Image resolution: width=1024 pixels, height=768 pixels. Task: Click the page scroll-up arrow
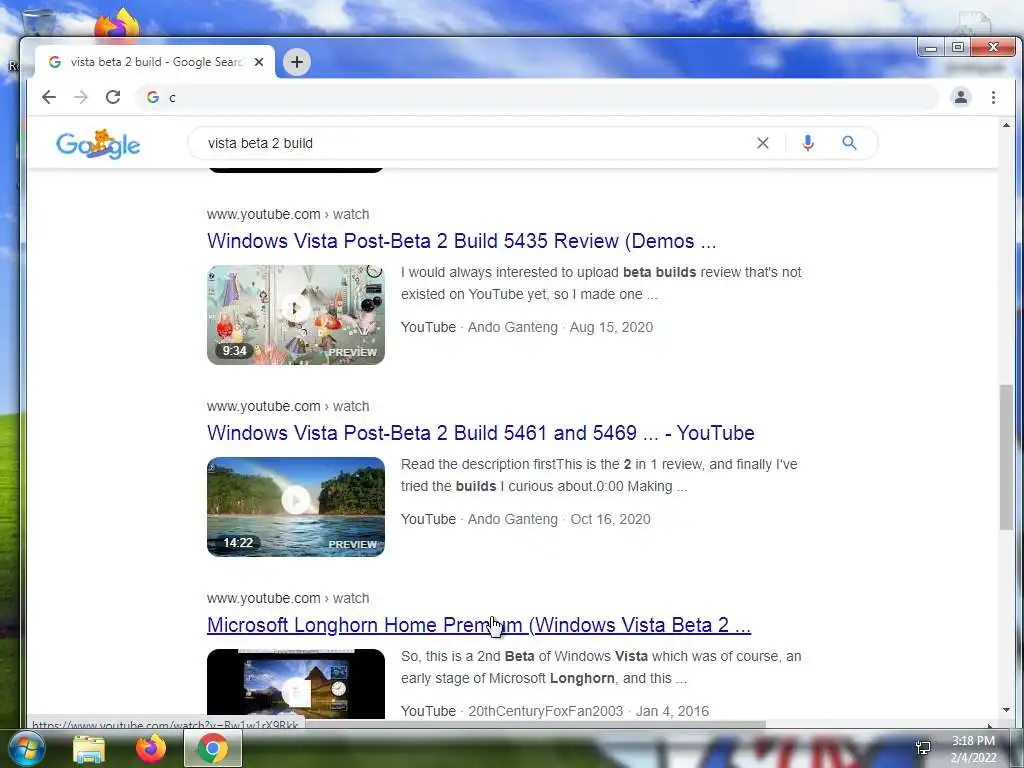point(1006,125)
